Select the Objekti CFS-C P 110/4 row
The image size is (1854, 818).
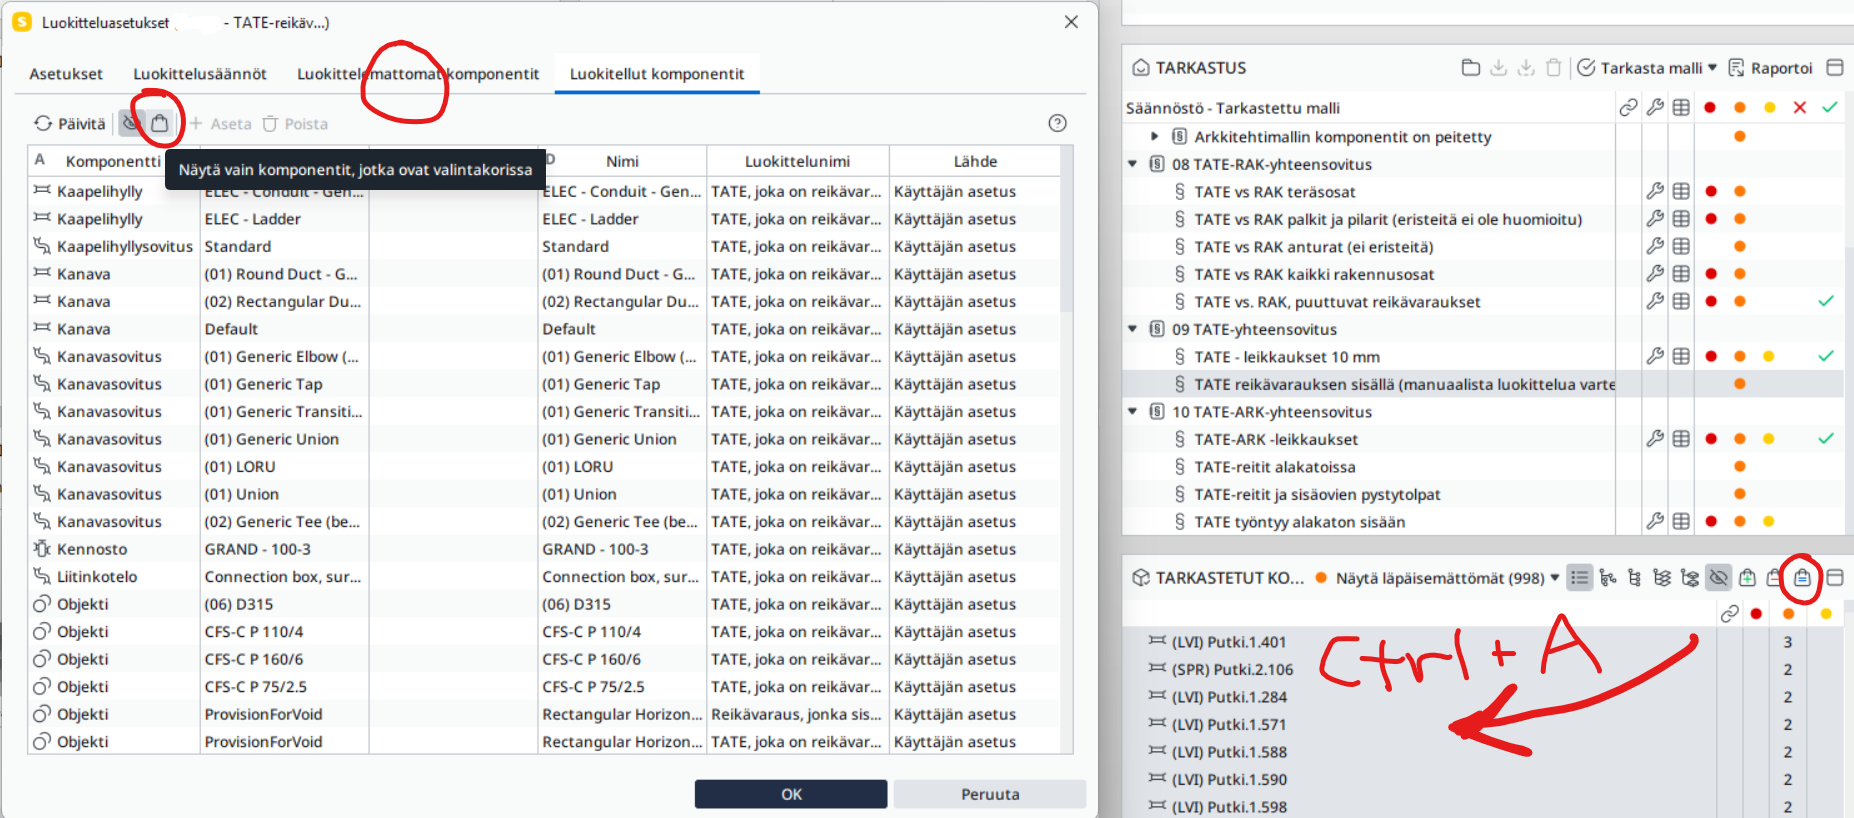(544, 632)
